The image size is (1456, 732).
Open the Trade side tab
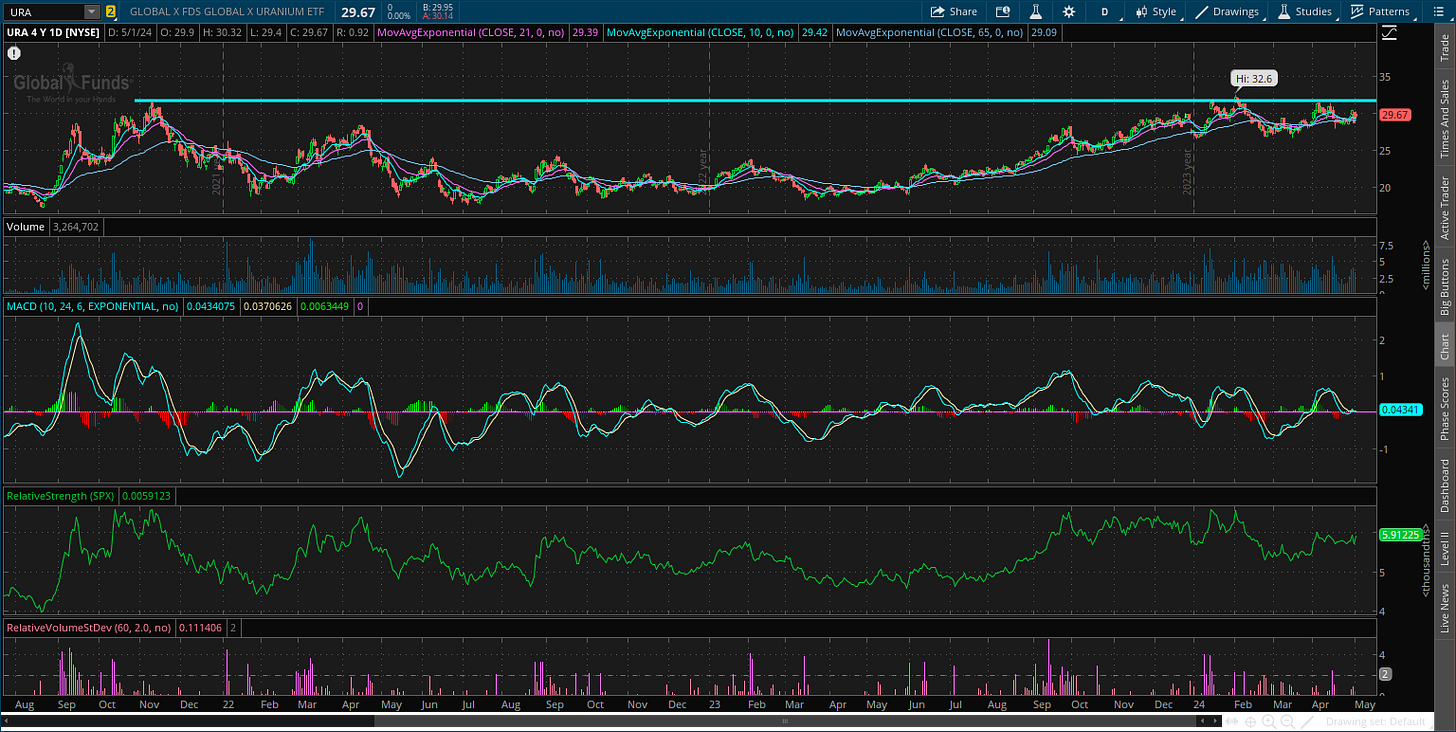(1444, 47)
